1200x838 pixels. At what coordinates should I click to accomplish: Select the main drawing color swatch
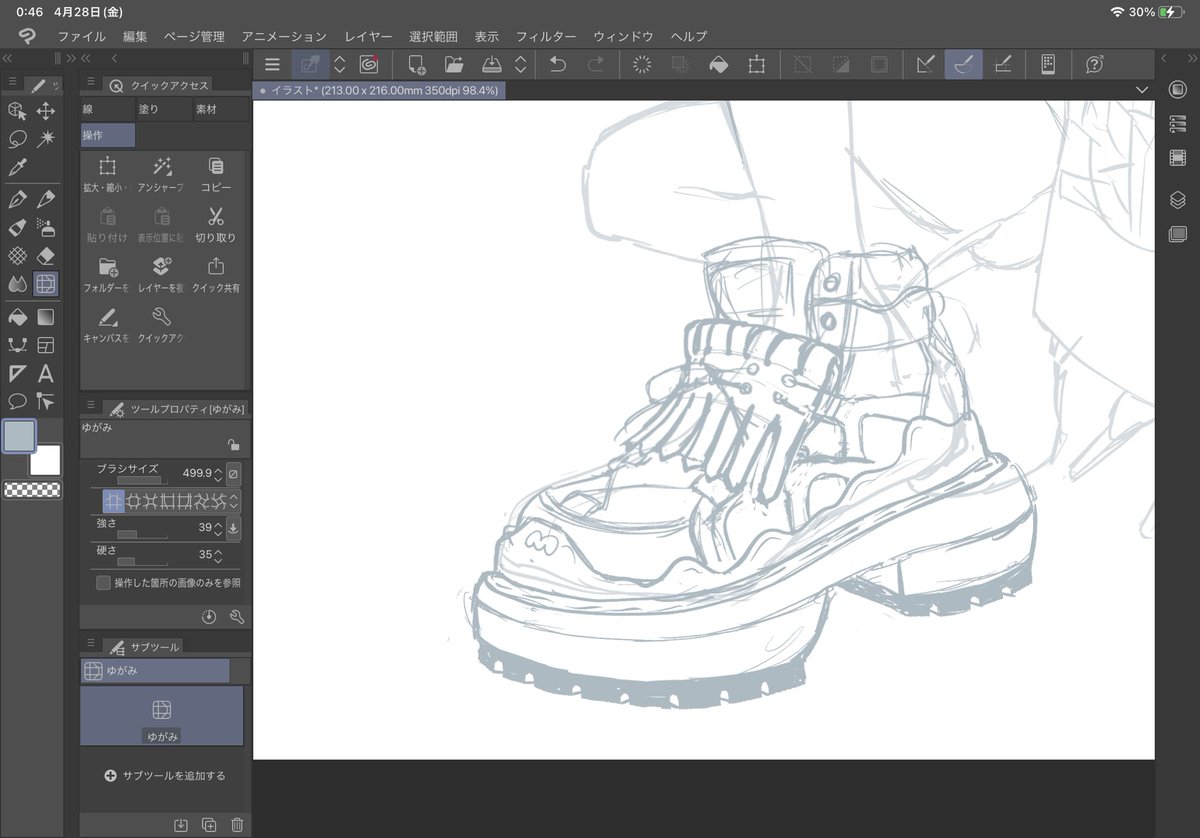[x=19, y=436]
